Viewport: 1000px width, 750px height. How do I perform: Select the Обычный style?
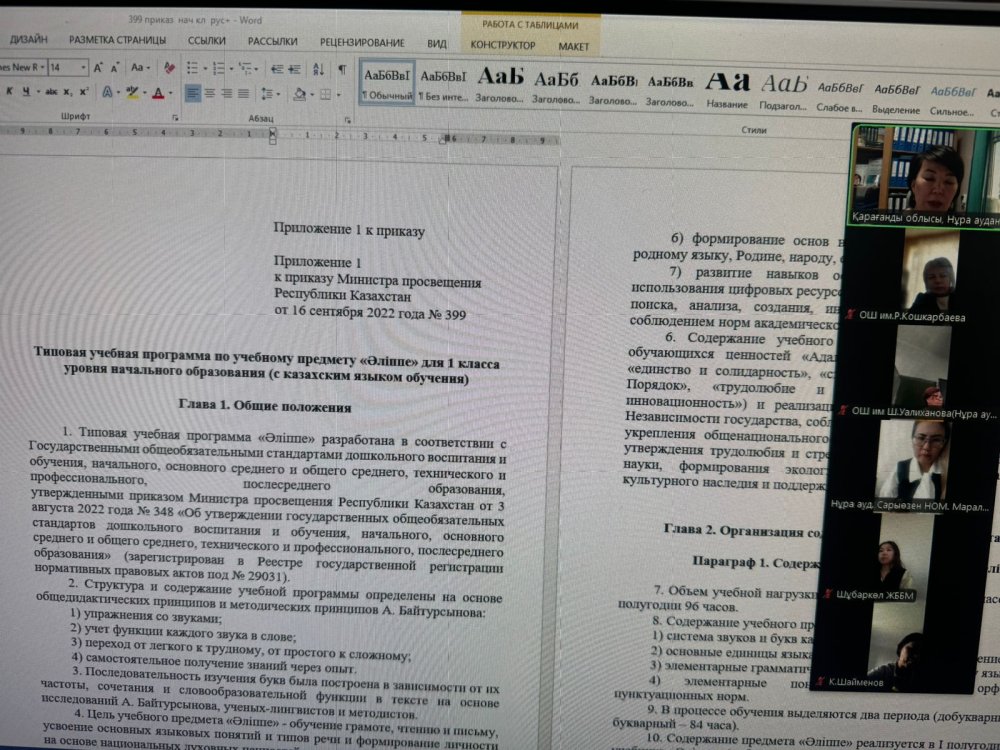[387, 84]
